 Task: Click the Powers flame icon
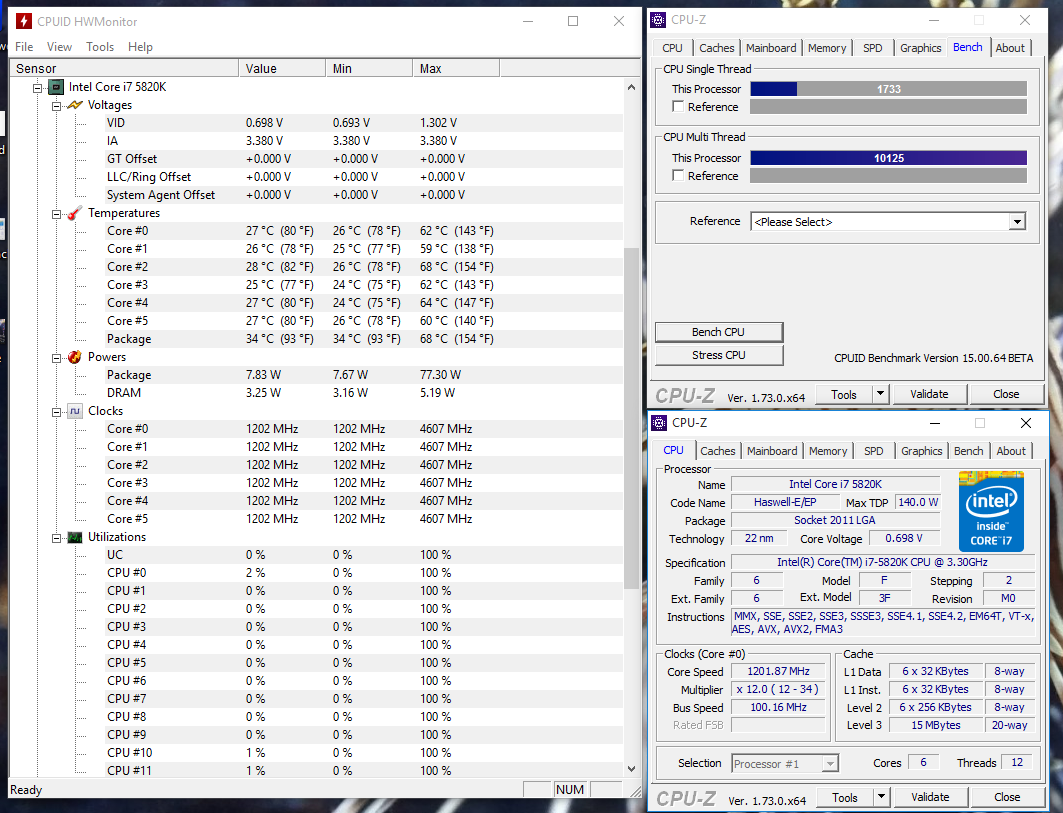coord(75,357)
